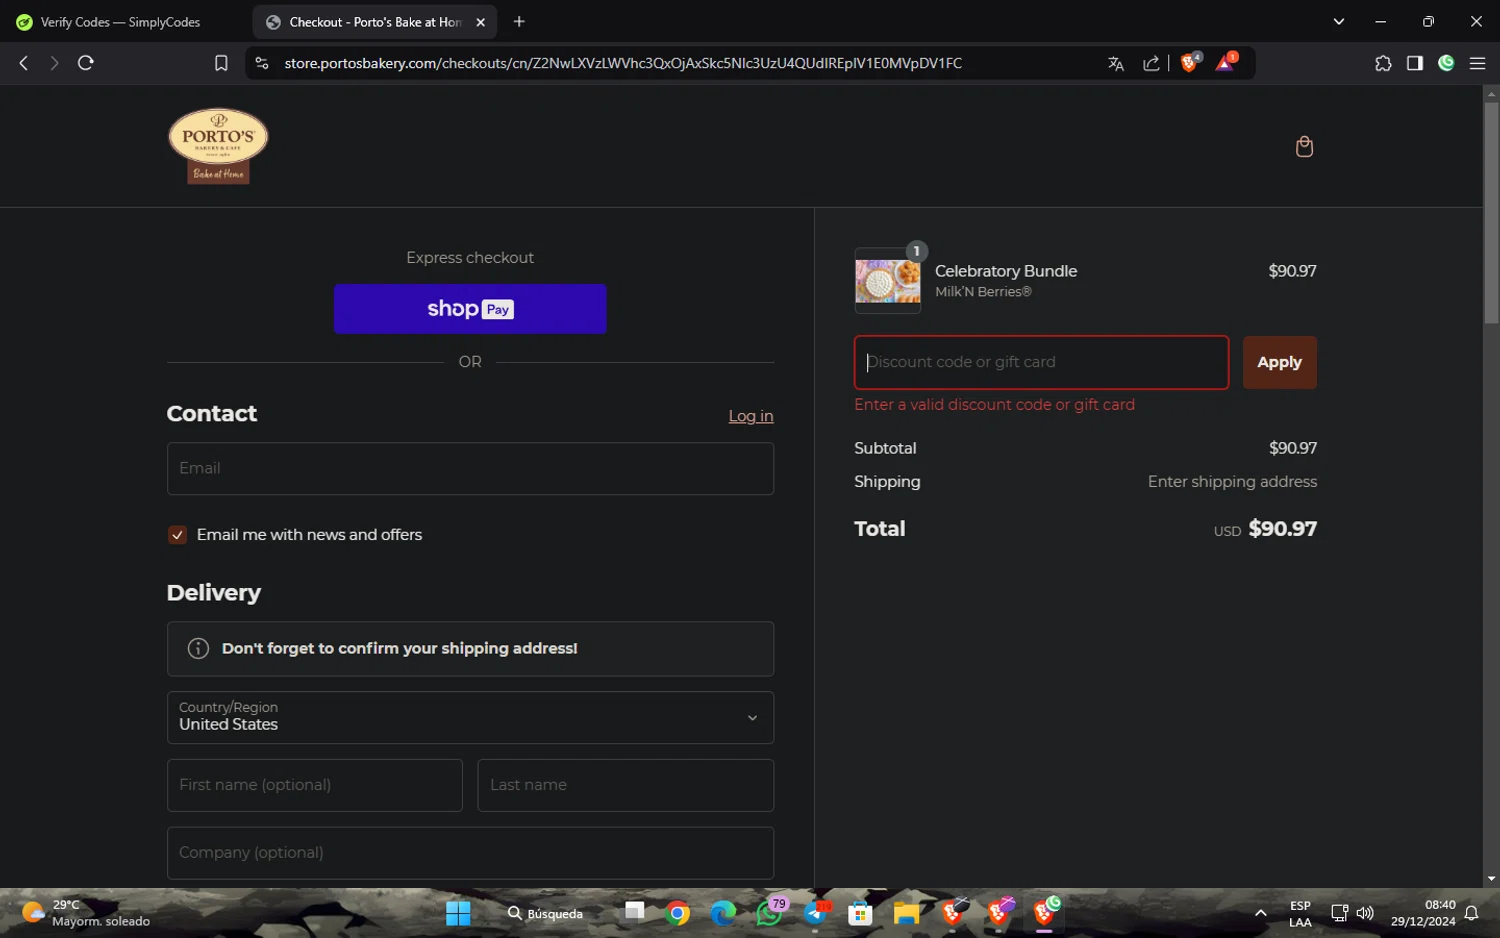Click the Apply discount button
Image resolution: width=1500 pixels, height=938 pixels.
pos(1279,362)
